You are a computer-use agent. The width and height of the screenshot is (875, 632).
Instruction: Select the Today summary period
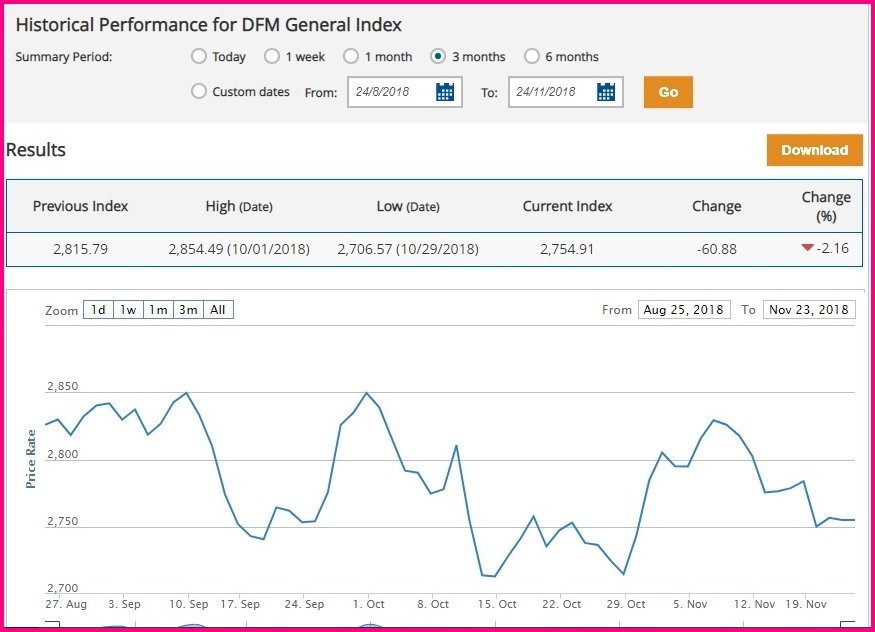point(199,57)
